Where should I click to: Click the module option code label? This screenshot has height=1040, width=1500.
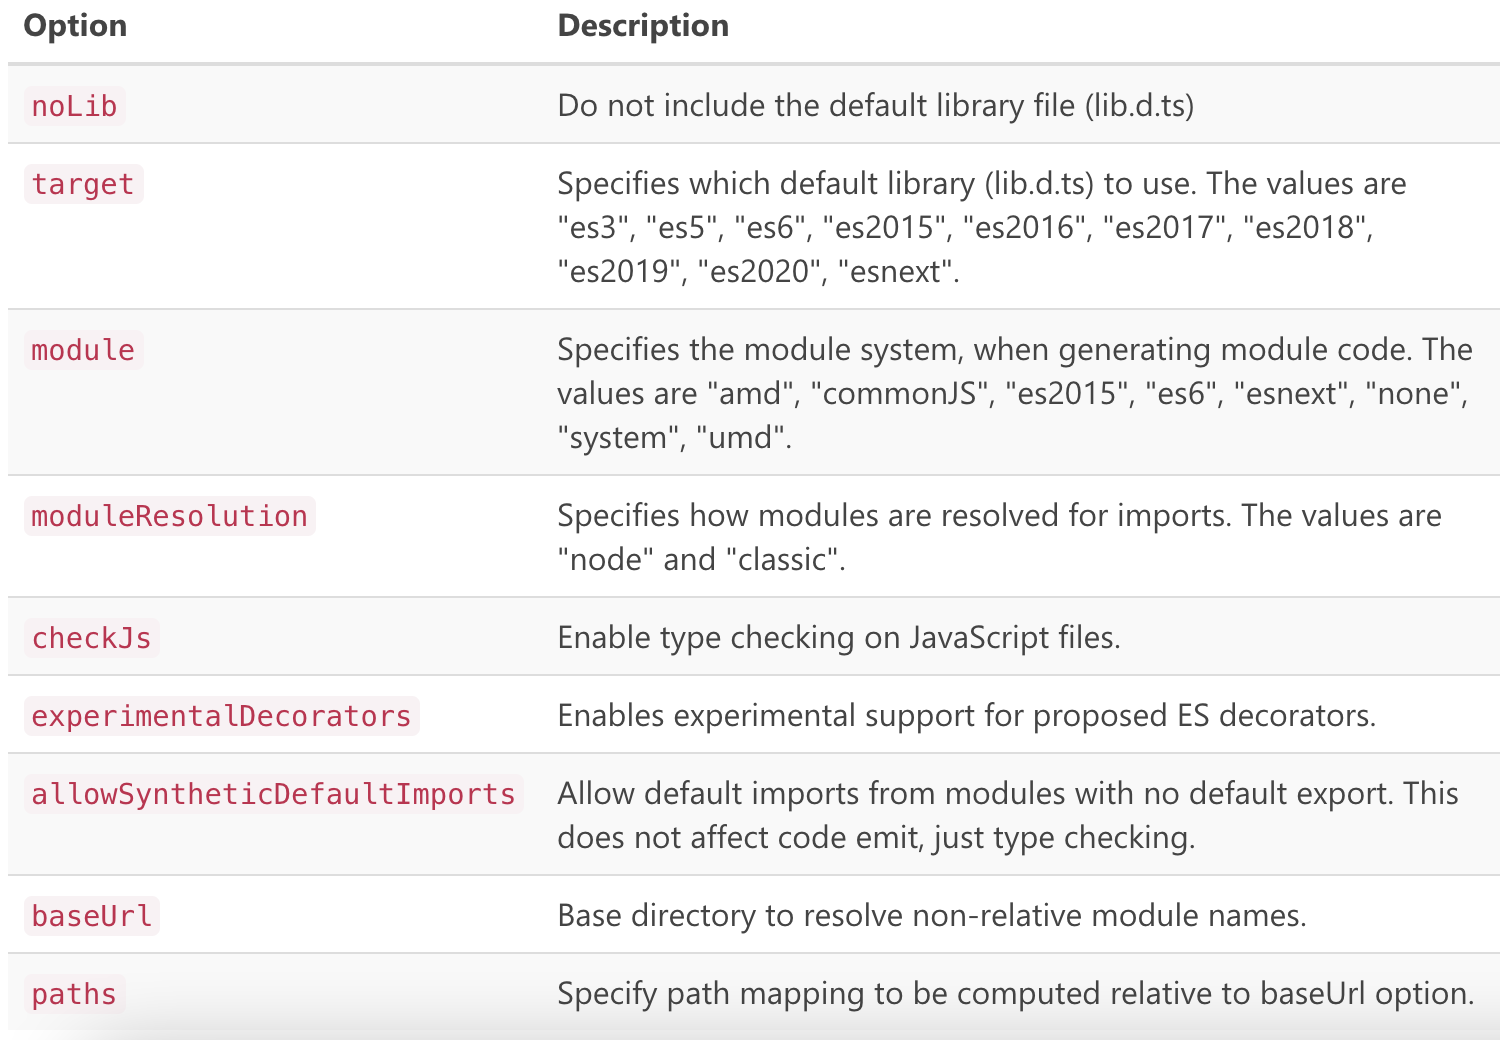click(83, 350)
